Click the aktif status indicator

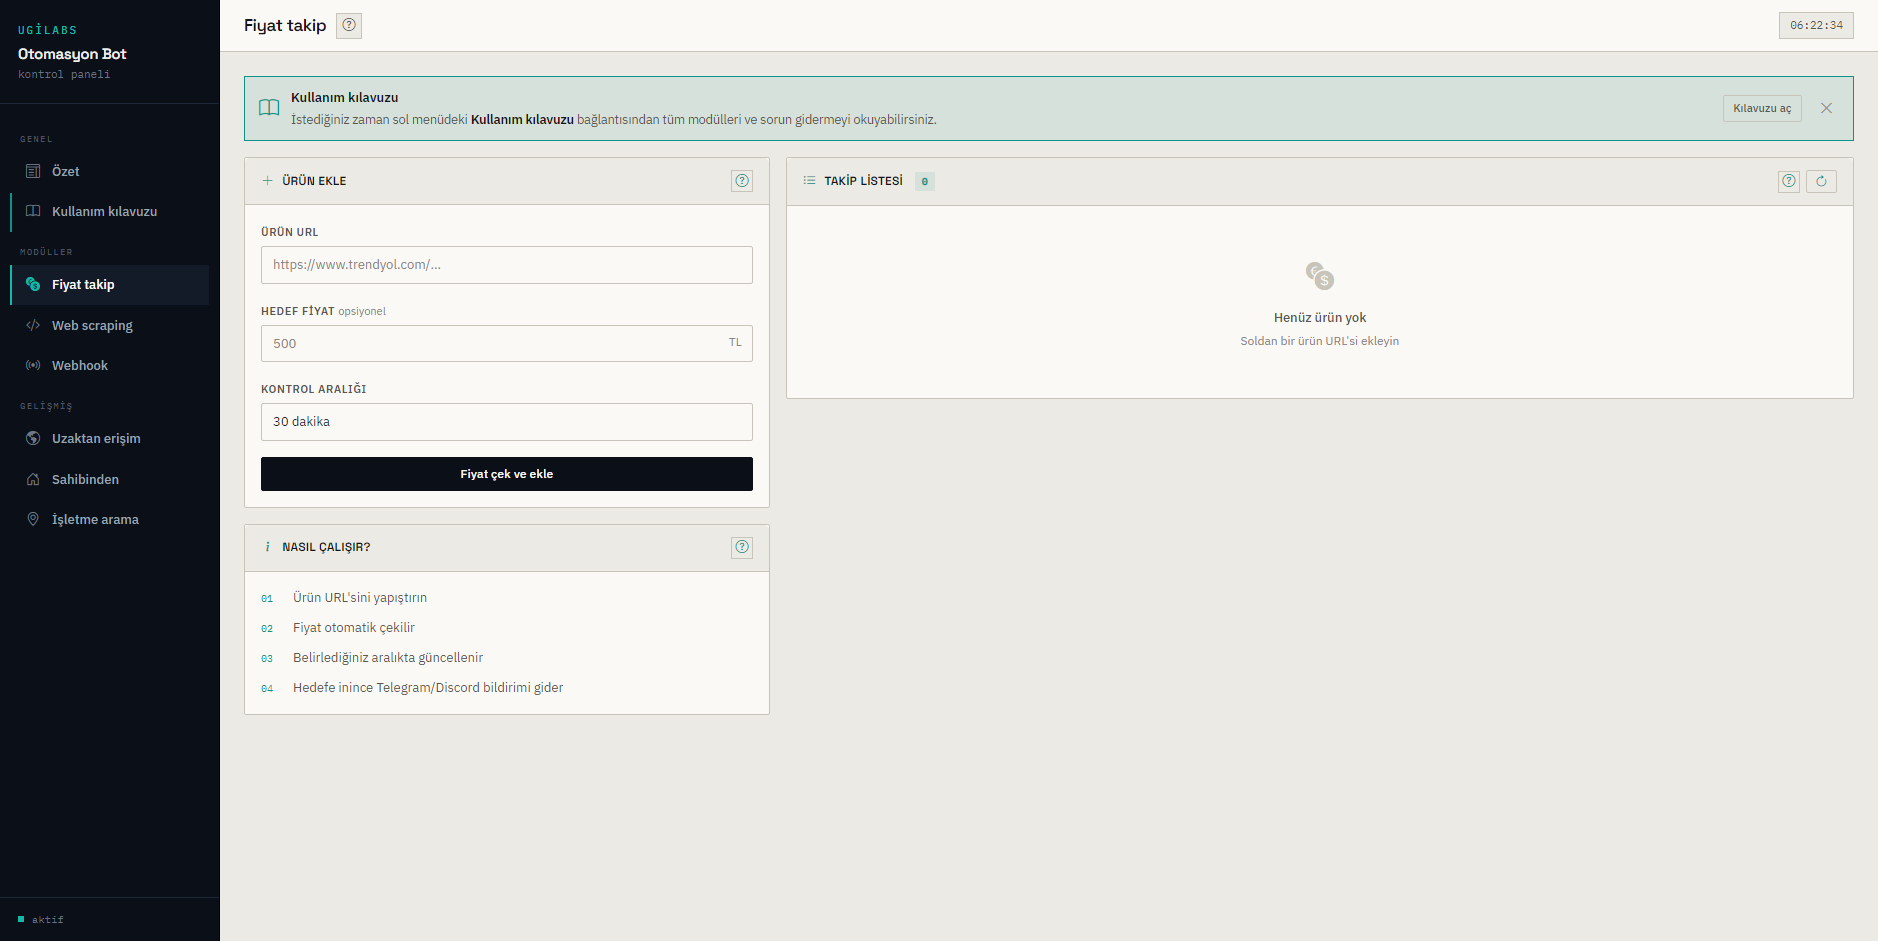(x=41, y=919)
